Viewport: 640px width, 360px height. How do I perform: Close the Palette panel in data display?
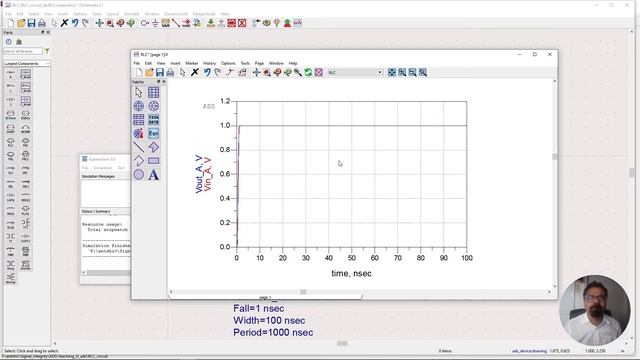pyautogui.click(x=164, y=82)
